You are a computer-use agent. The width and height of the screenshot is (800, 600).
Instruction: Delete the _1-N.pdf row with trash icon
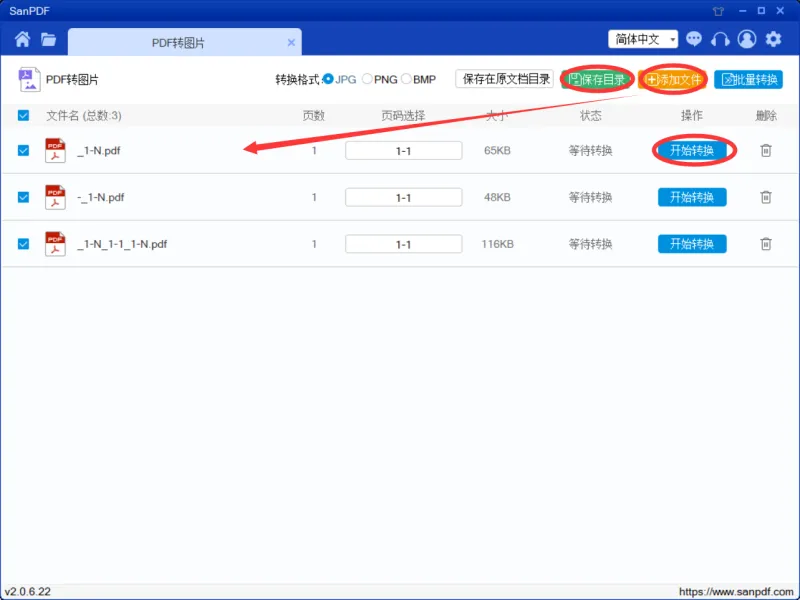766,151
